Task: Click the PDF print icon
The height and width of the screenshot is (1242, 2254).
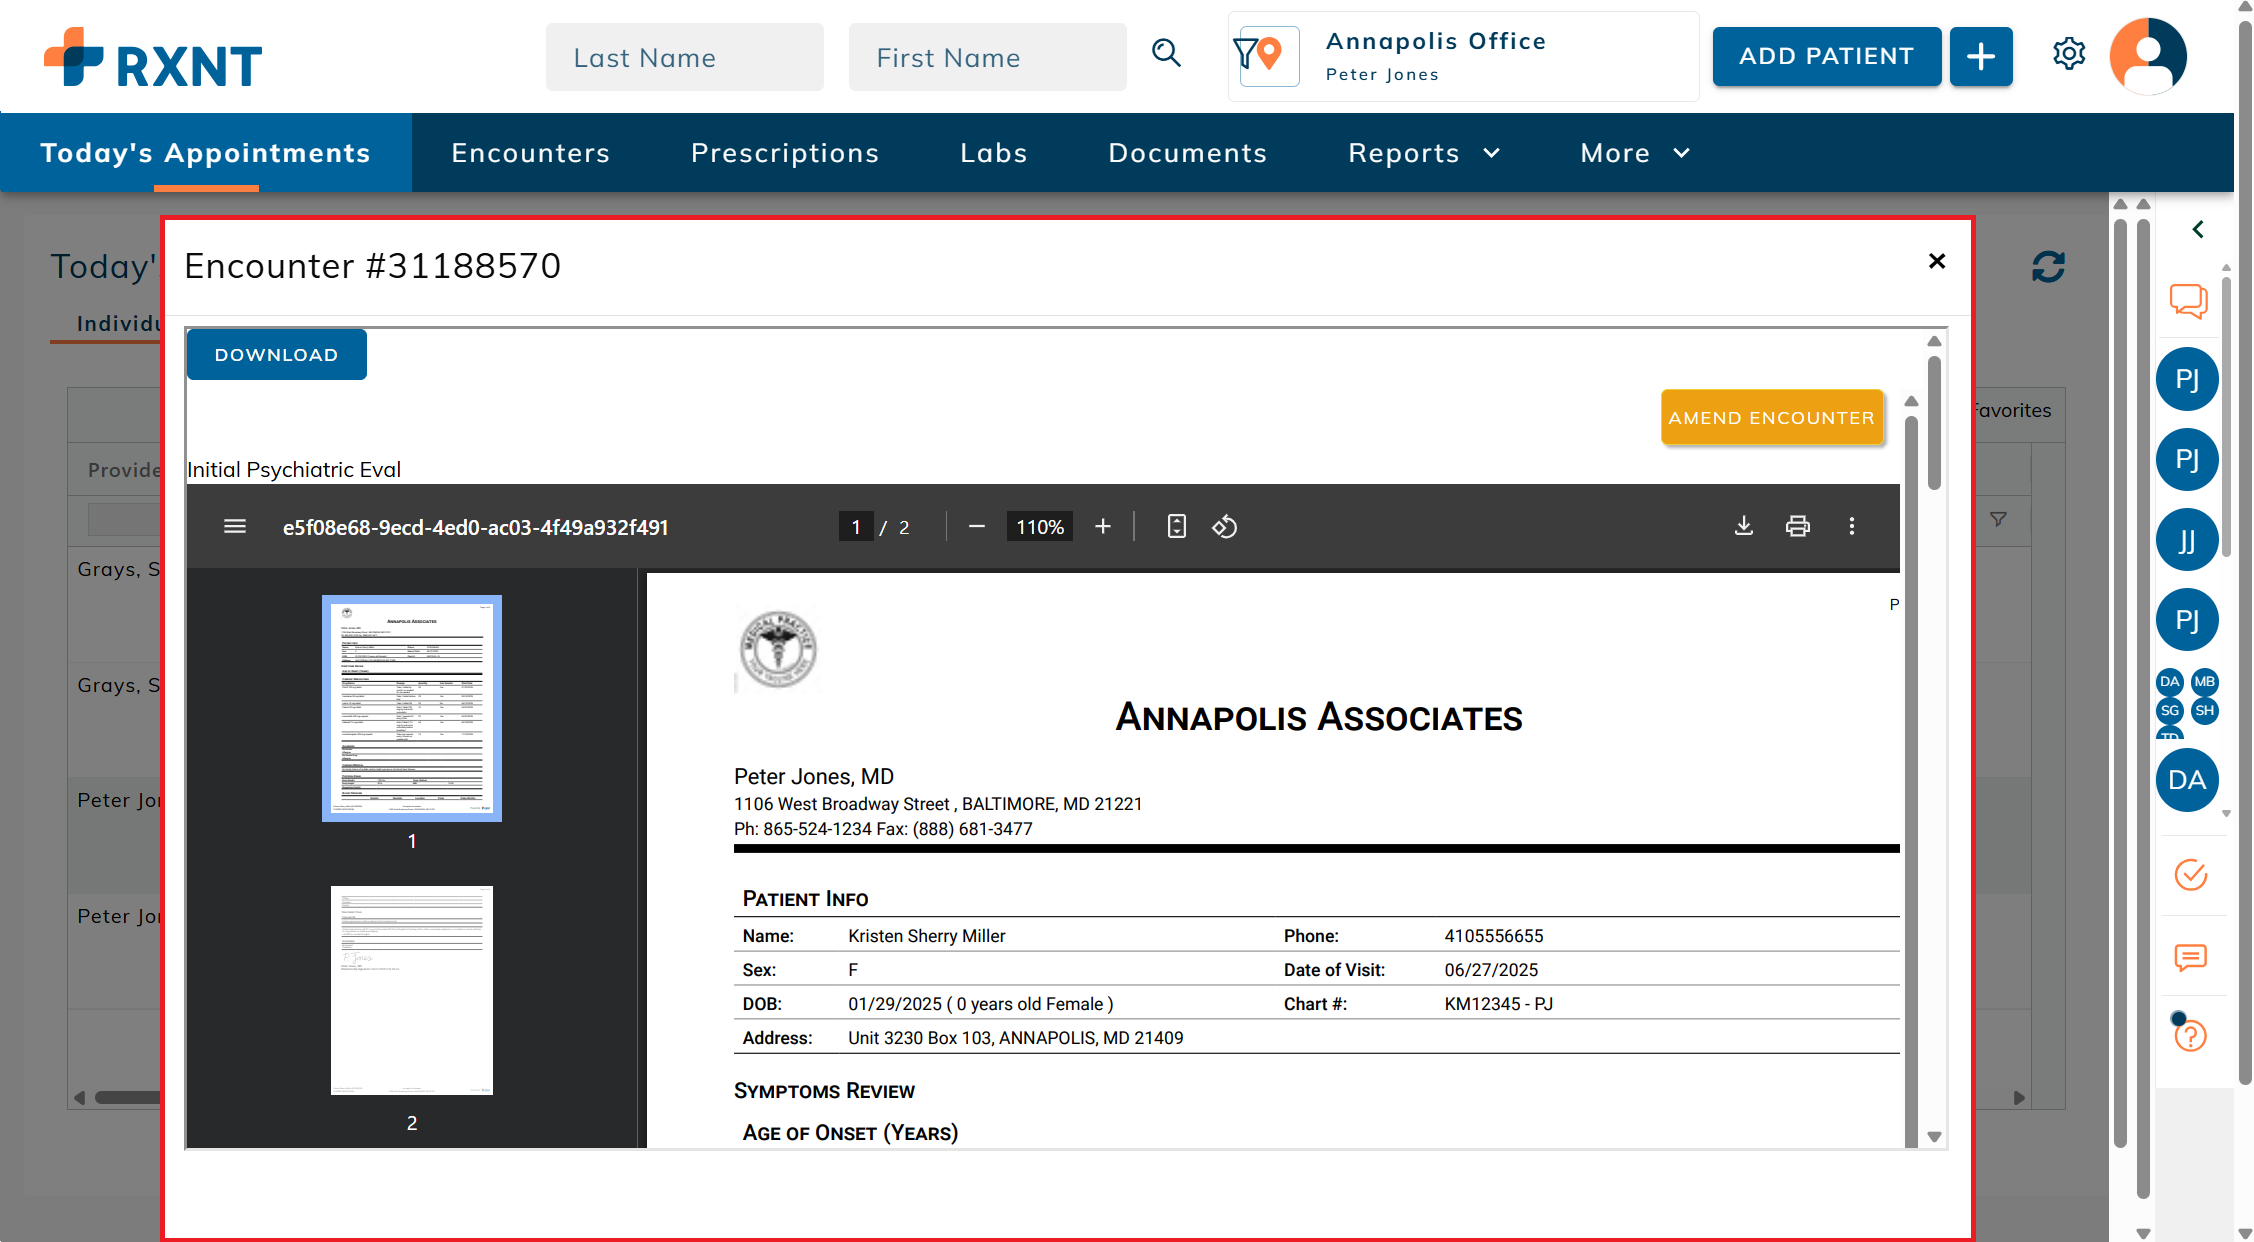Action: [x=1797, y=527]
